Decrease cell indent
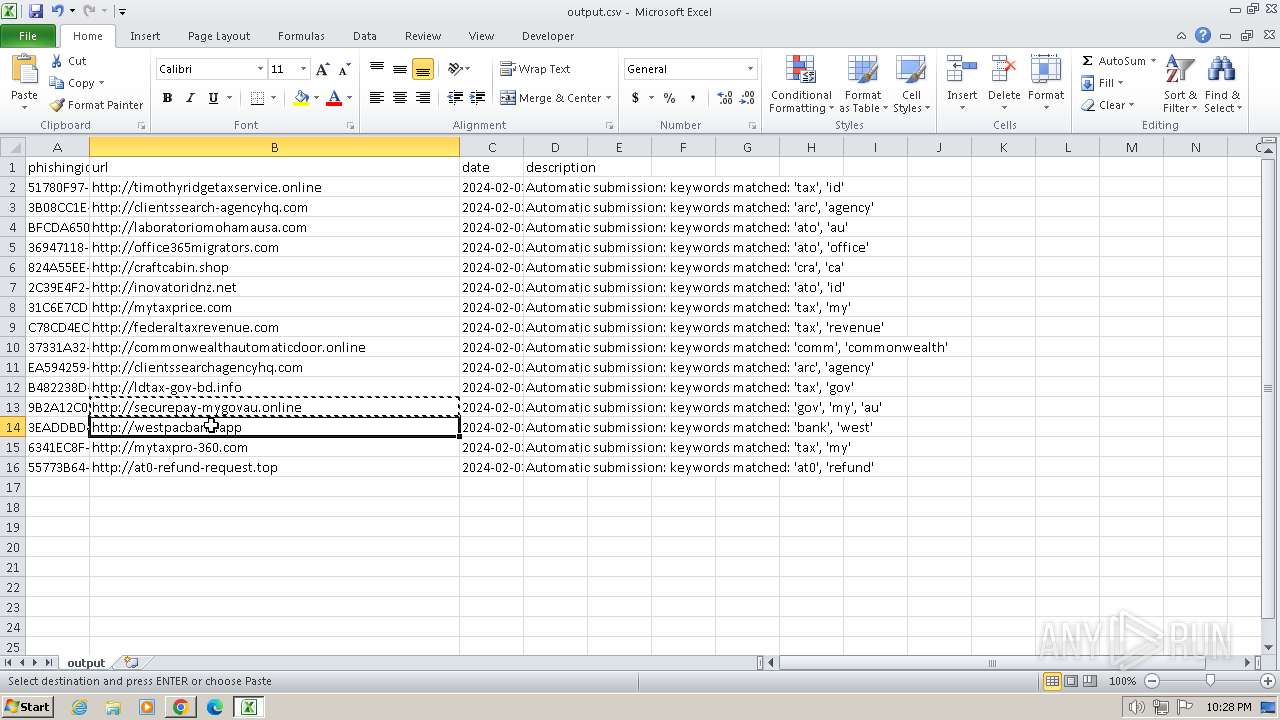The width and height of the screenshot is (1280, 720). 455,98
